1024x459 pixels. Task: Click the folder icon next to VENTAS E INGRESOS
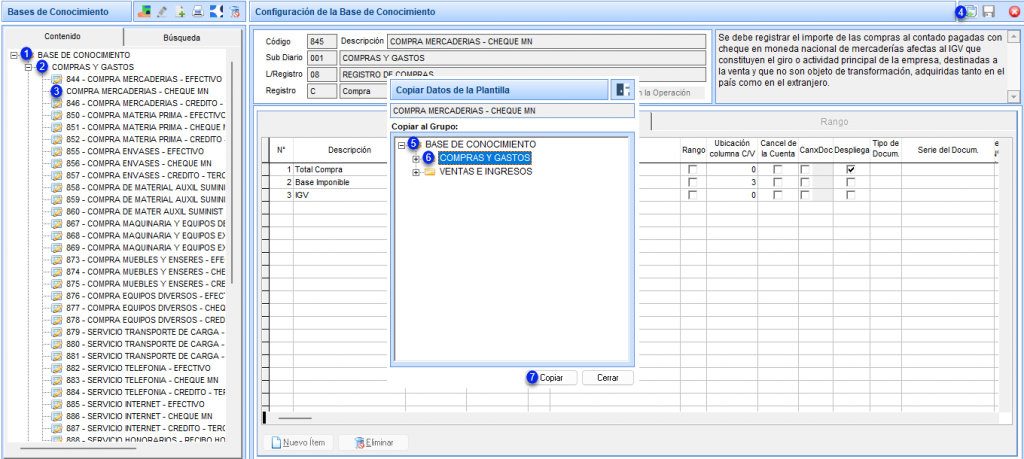430,172
